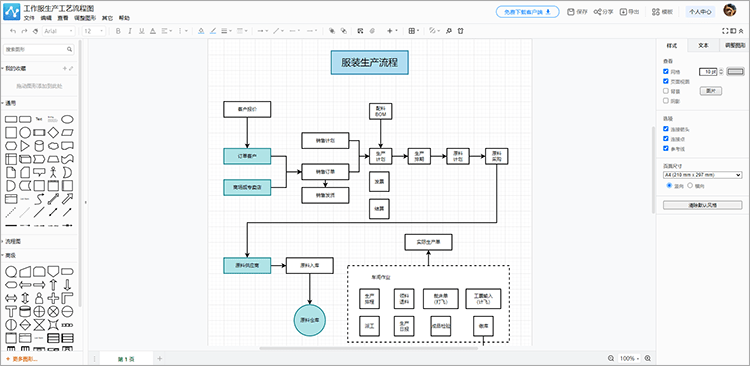Viewport: 750px width, 366px height.
Task: Click the find magnifier icon in toolbar
Action: click(449, 31)
